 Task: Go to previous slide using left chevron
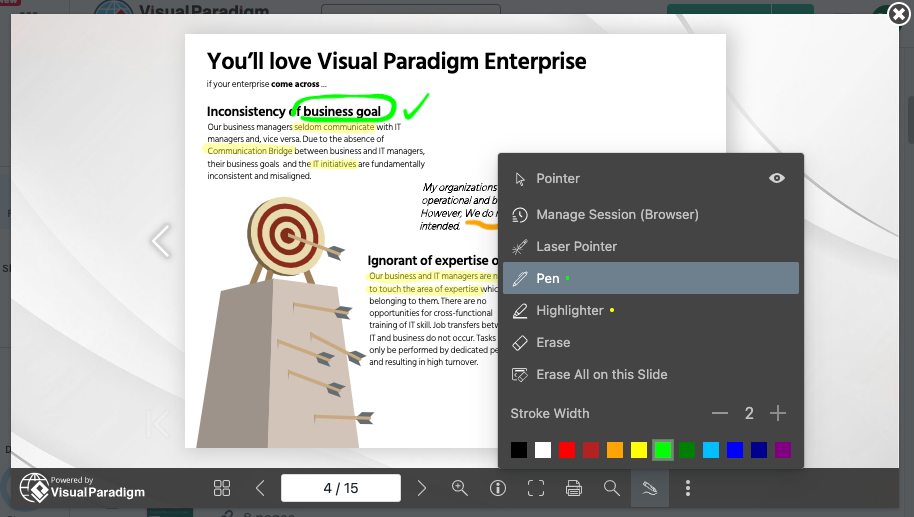click(160, 240)
